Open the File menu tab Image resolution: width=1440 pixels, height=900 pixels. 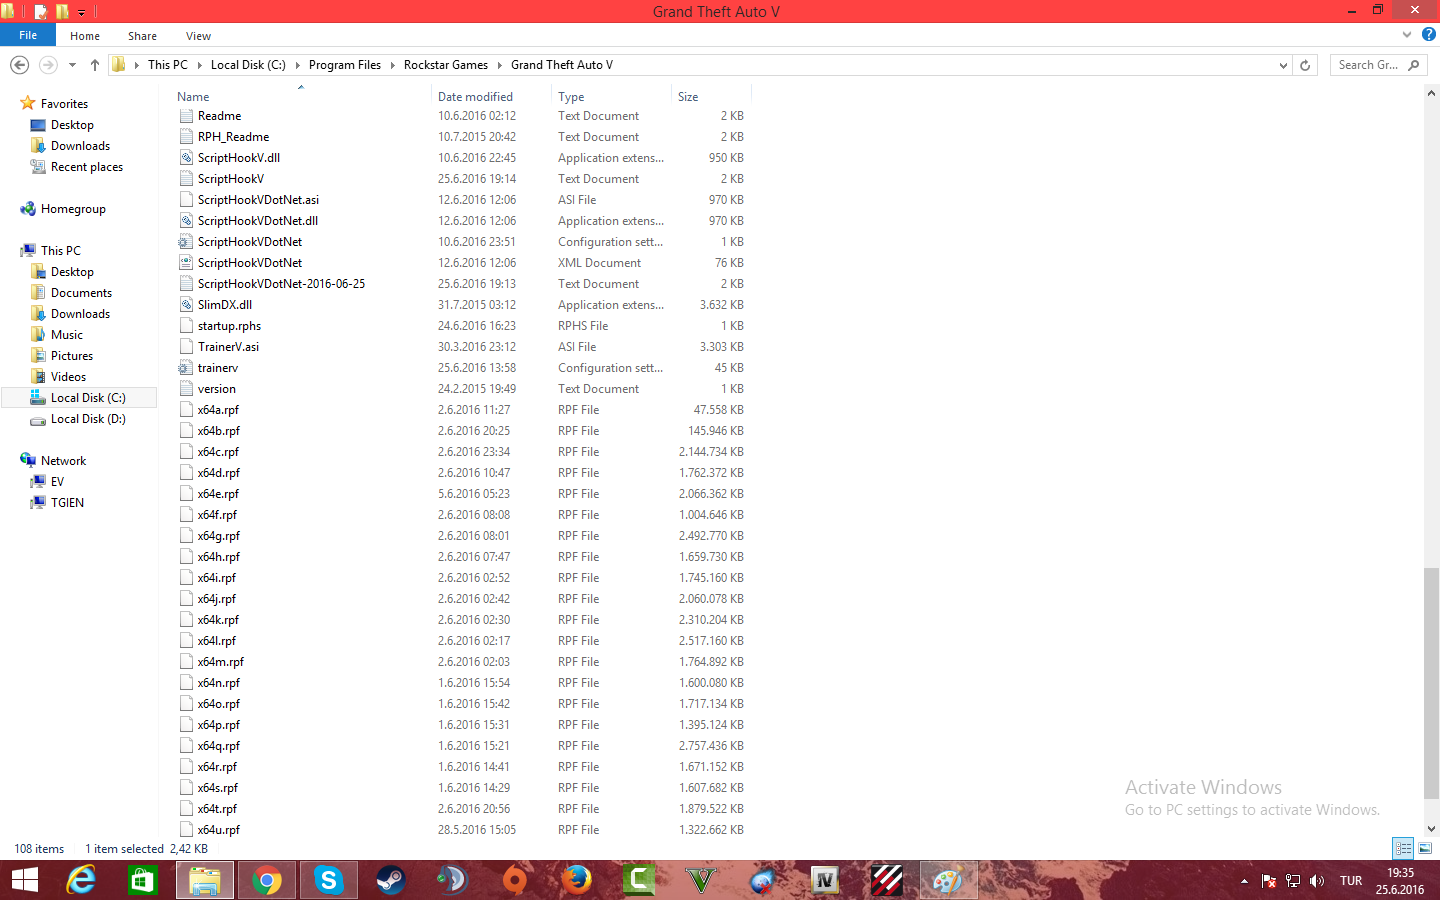click(28, 35)
